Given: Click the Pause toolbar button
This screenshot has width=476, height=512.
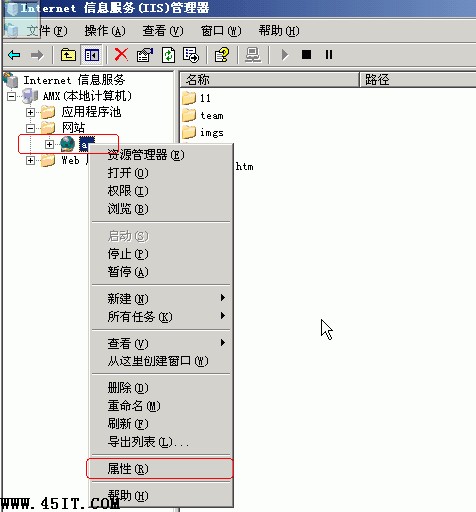Looking at the screenshot, I should click(329, 54).
